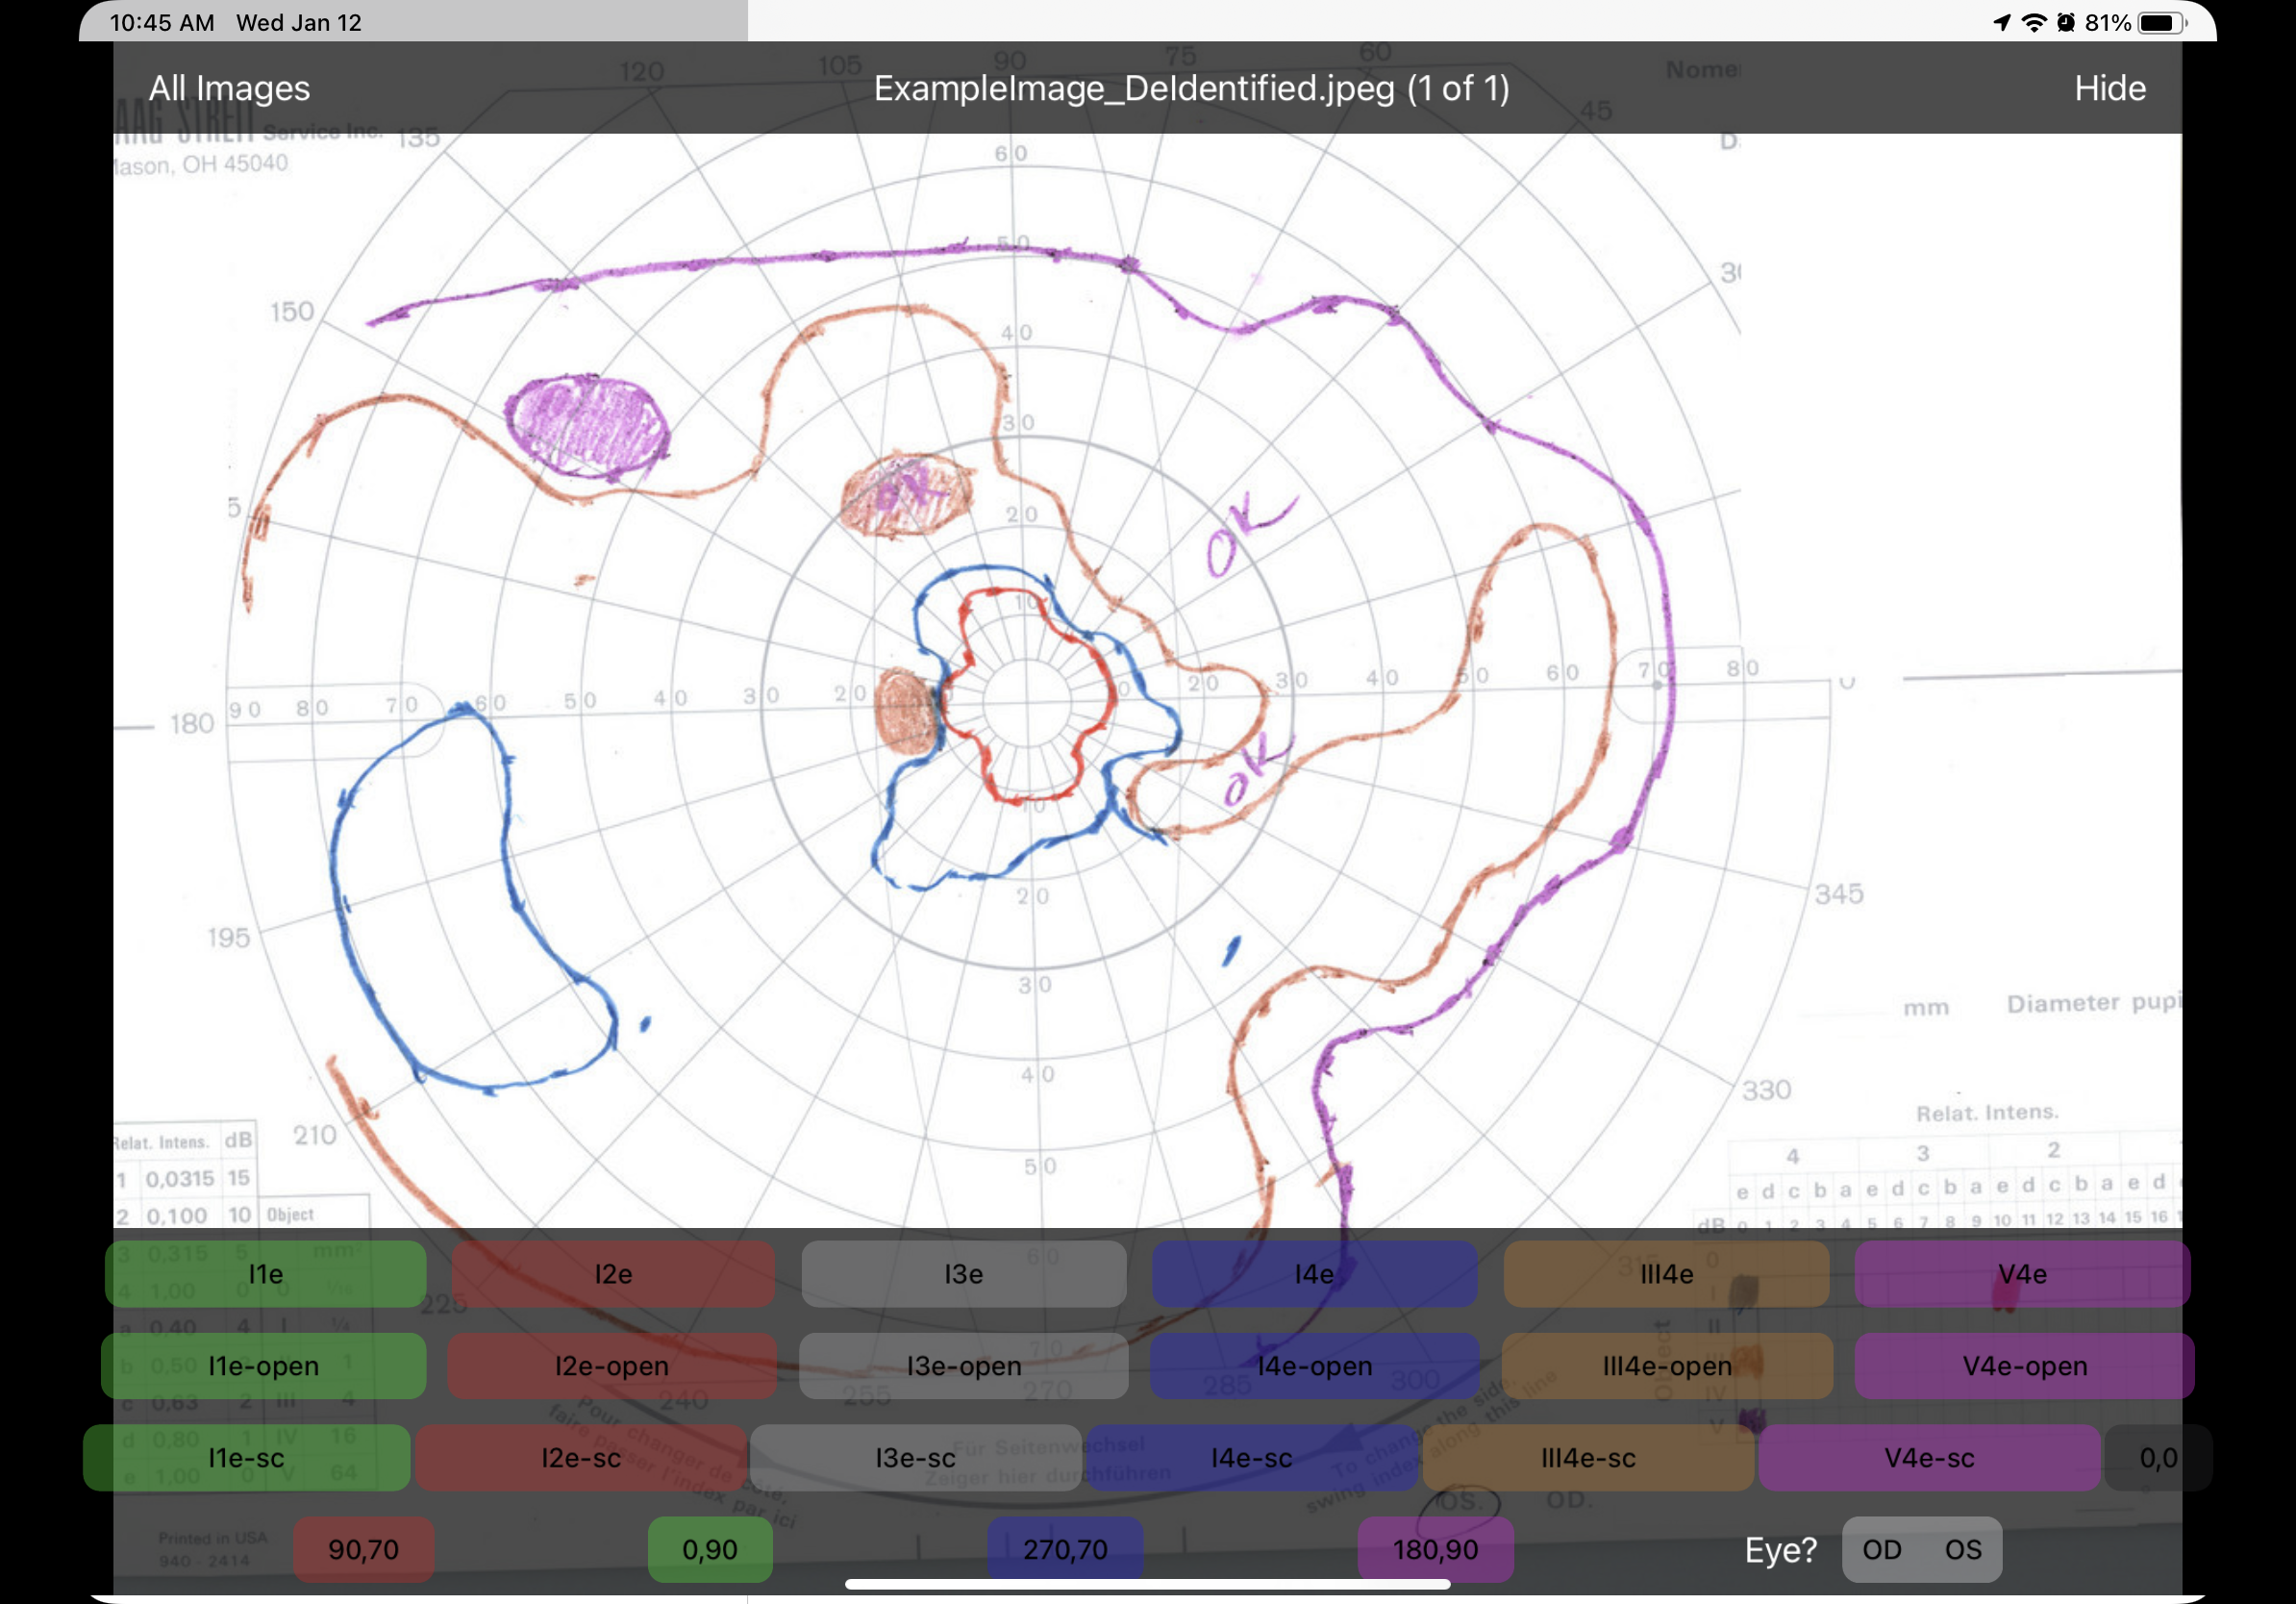Screen dimensions: 2296x1604
Task: Tap the purple V4e isopter button
Action: (2021, 1274)
